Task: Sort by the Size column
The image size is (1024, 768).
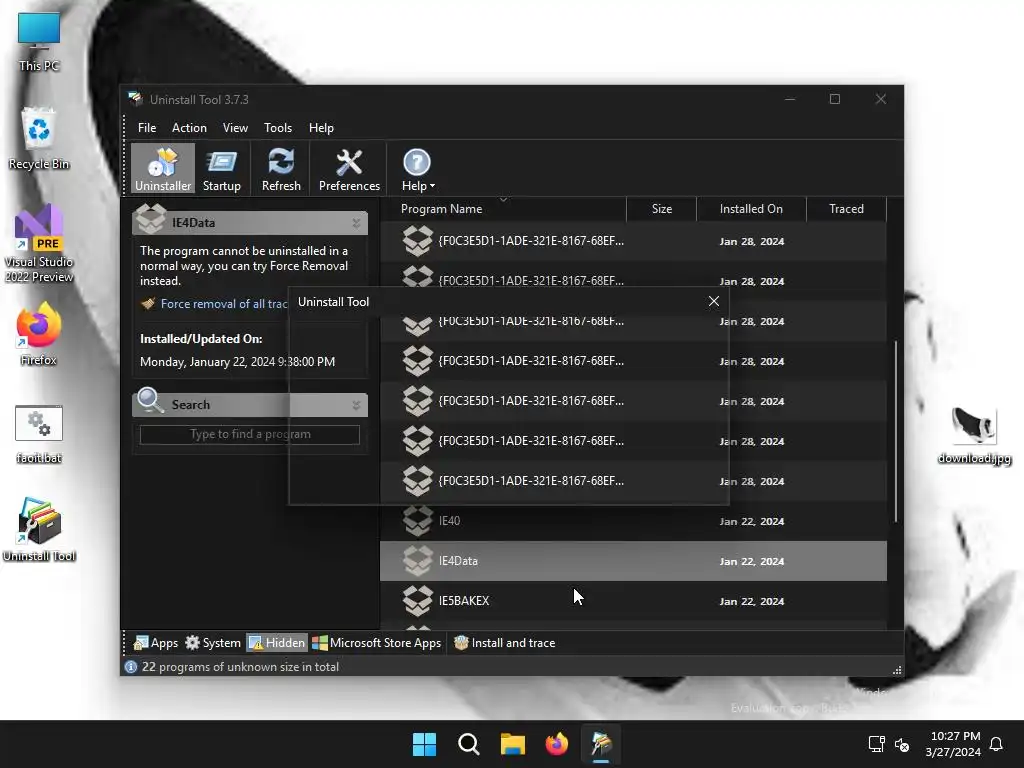Action: point(662,209)
